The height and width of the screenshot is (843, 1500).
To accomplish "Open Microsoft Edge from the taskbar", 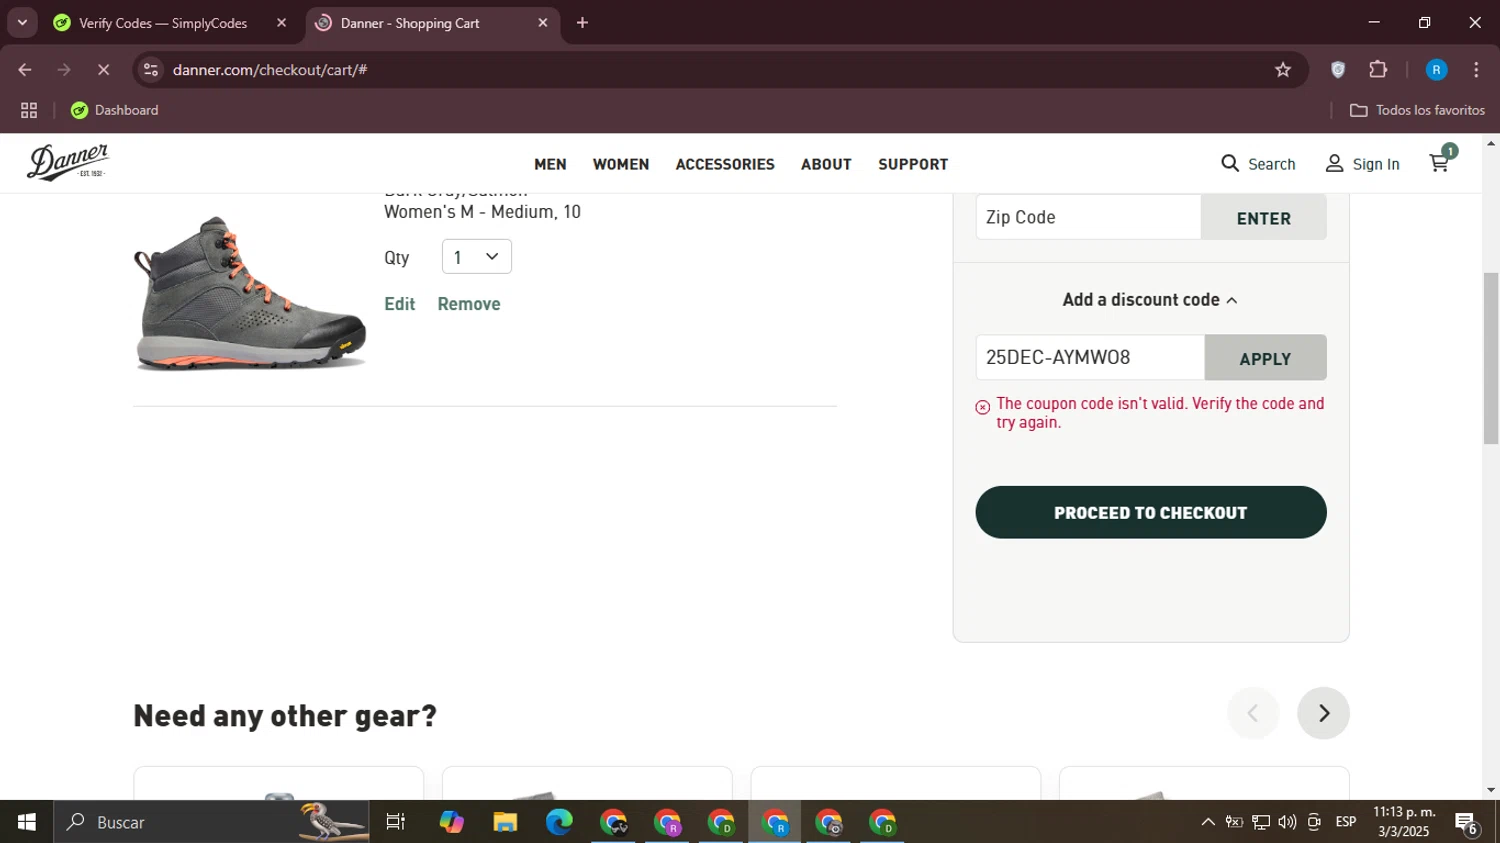I will pyautogui.click(x=559, y=822).
